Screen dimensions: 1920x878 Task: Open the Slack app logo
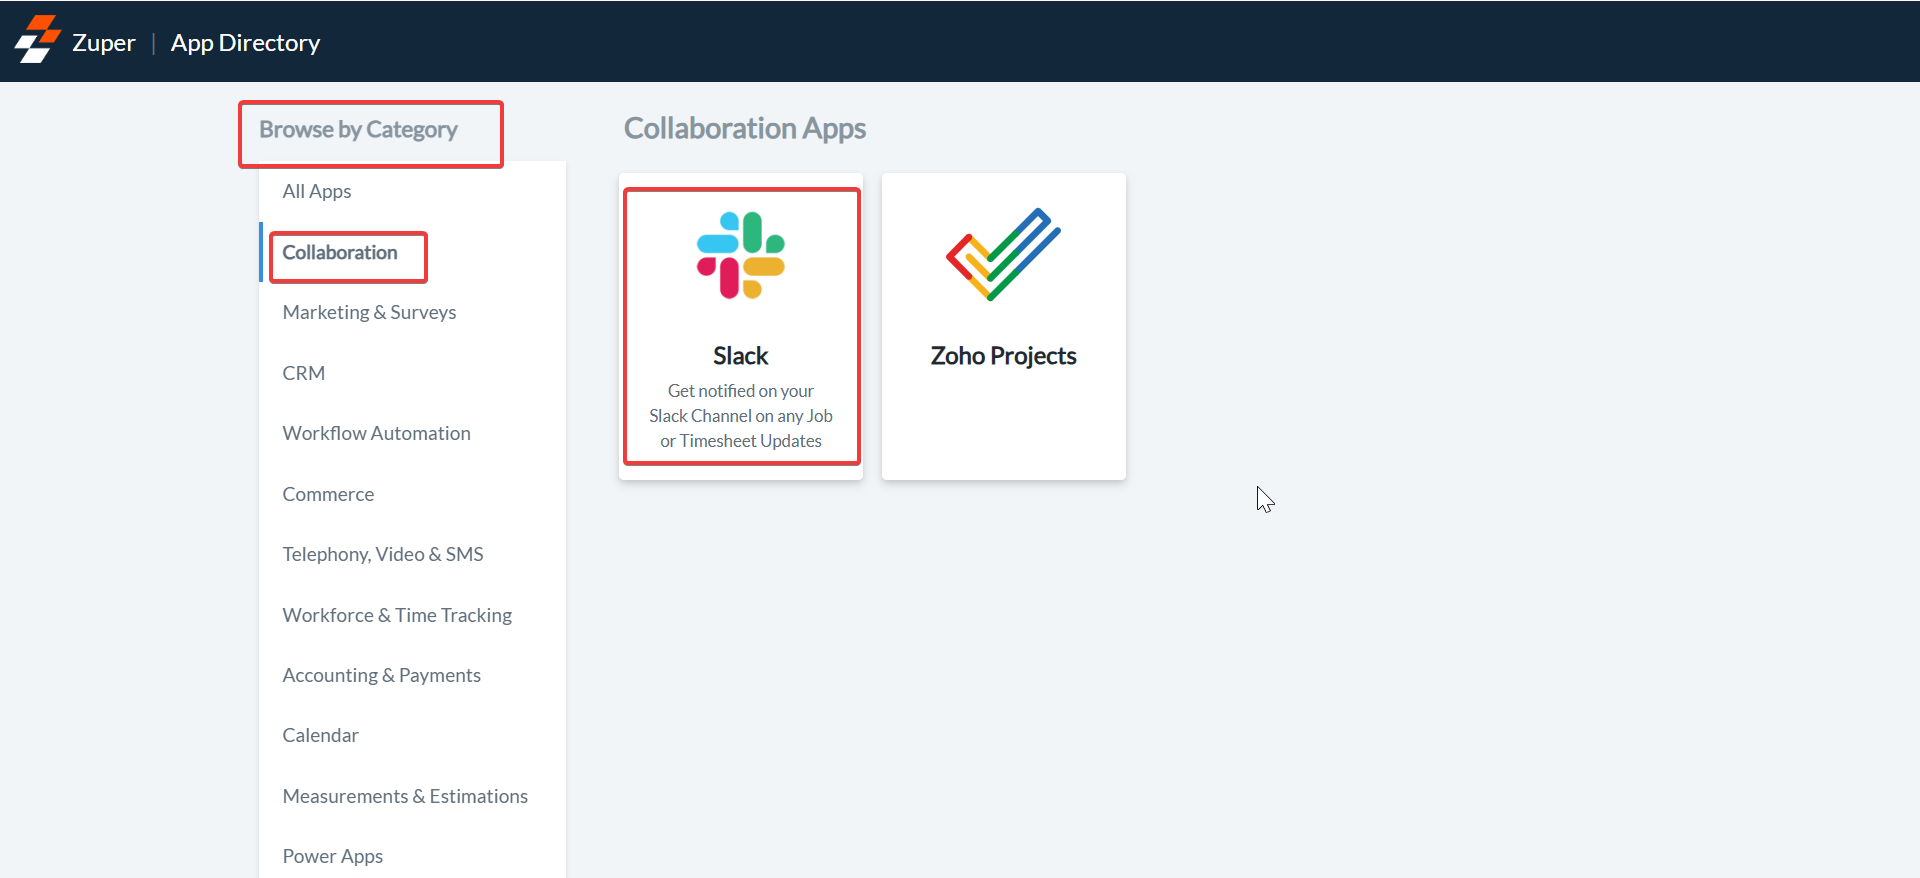coord(741,255)
